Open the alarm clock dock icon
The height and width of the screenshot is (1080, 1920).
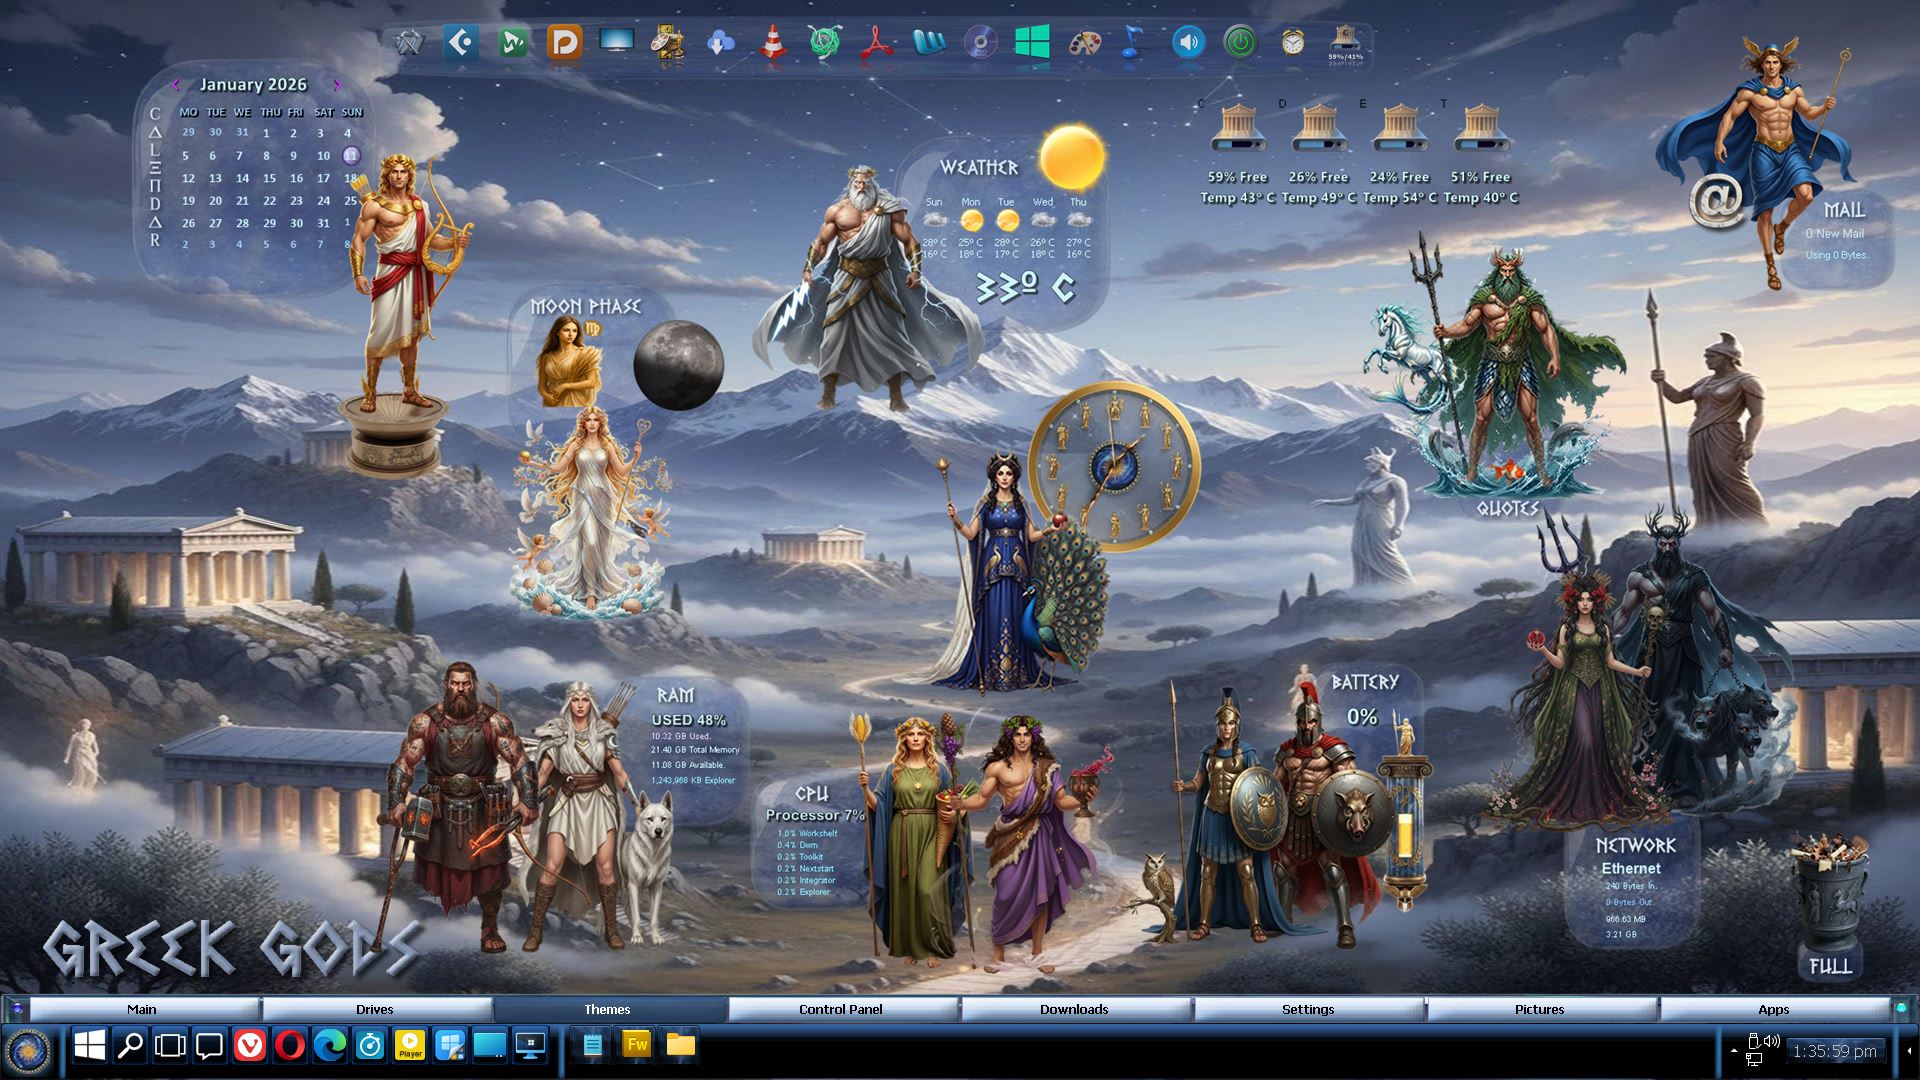point(1292,43)
